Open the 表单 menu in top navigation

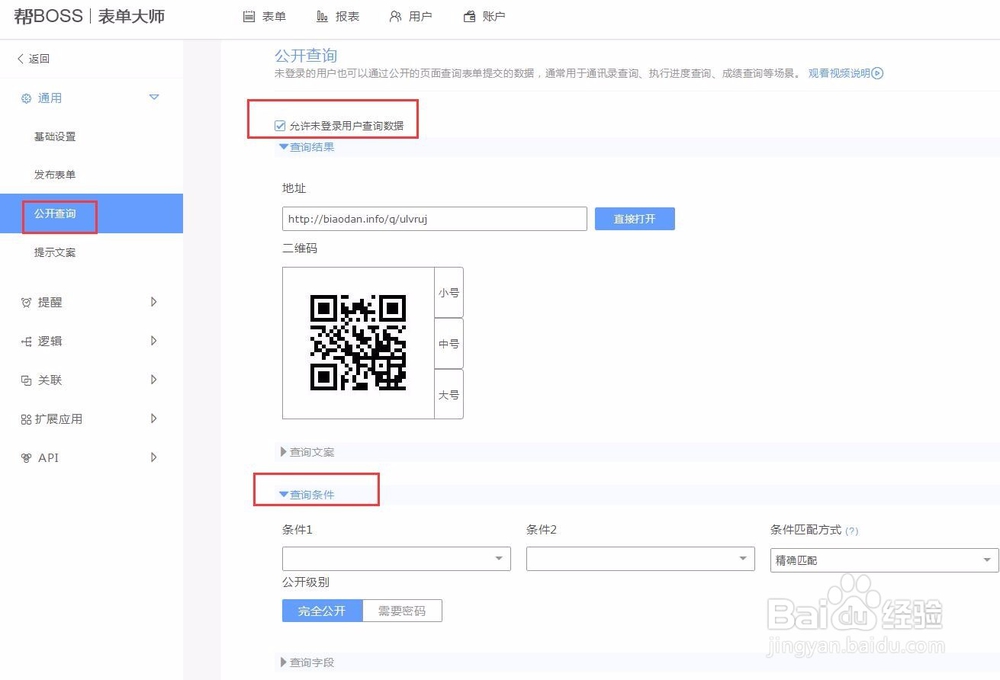click(x=264, y=17)
